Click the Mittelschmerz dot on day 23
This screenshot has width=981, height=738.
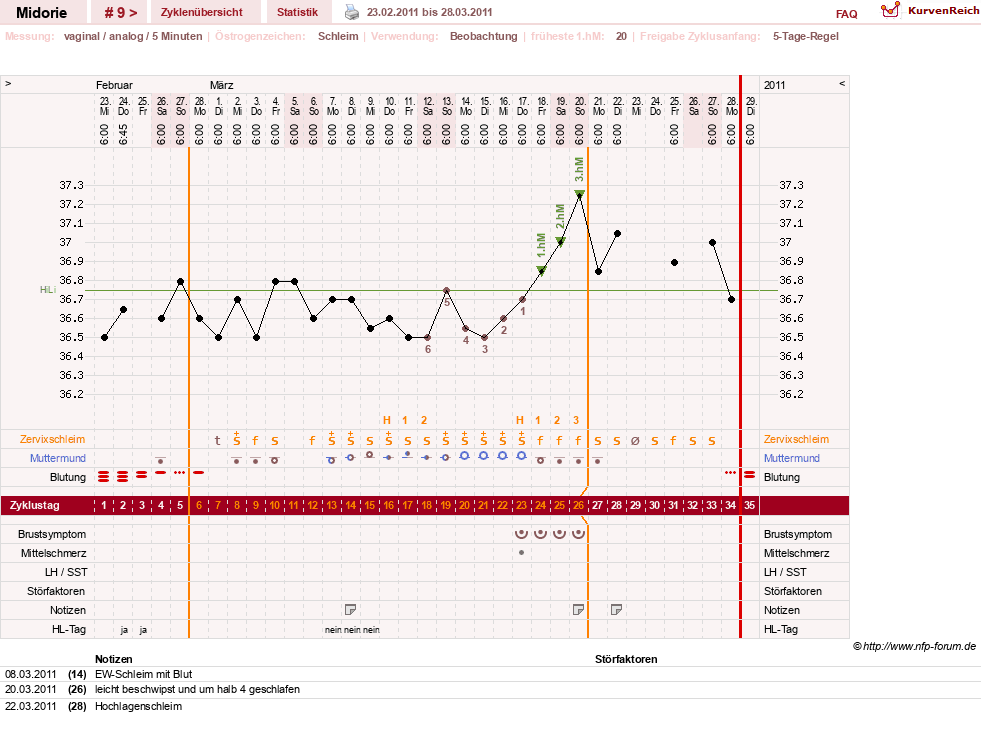pyautogui.click(x=521, y=553)
